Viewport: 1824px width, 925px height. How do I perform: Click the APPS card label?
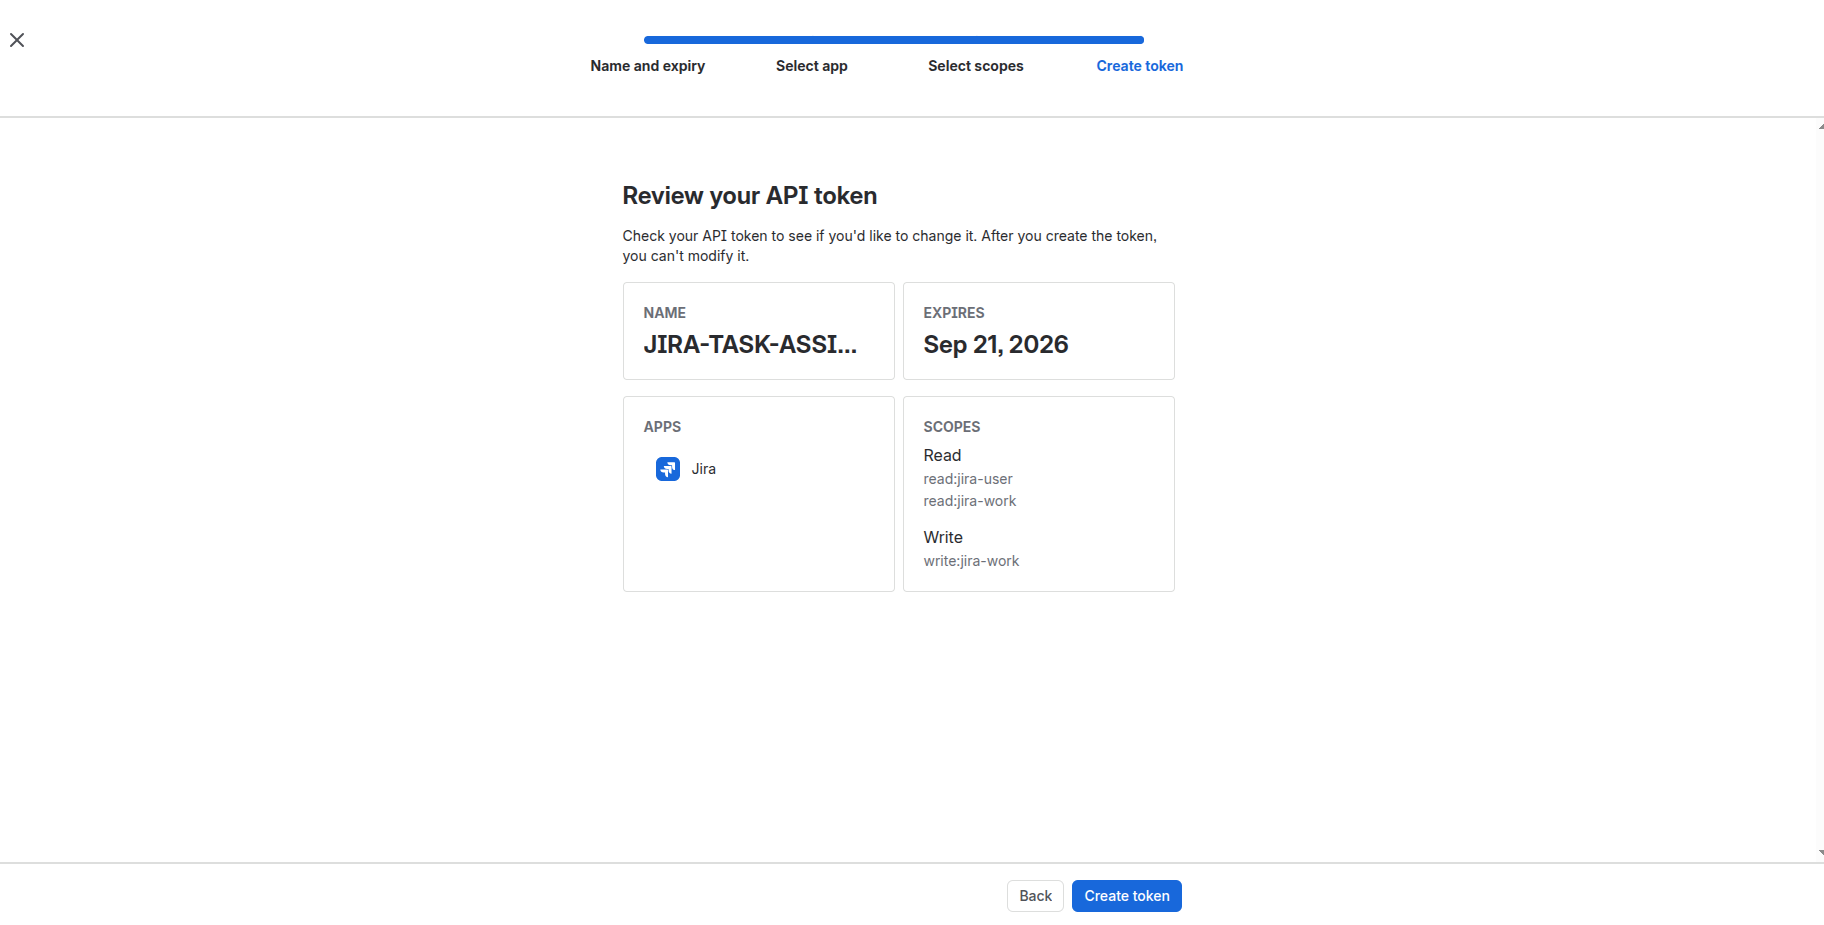pyautogui.click(x=662, y=427)
